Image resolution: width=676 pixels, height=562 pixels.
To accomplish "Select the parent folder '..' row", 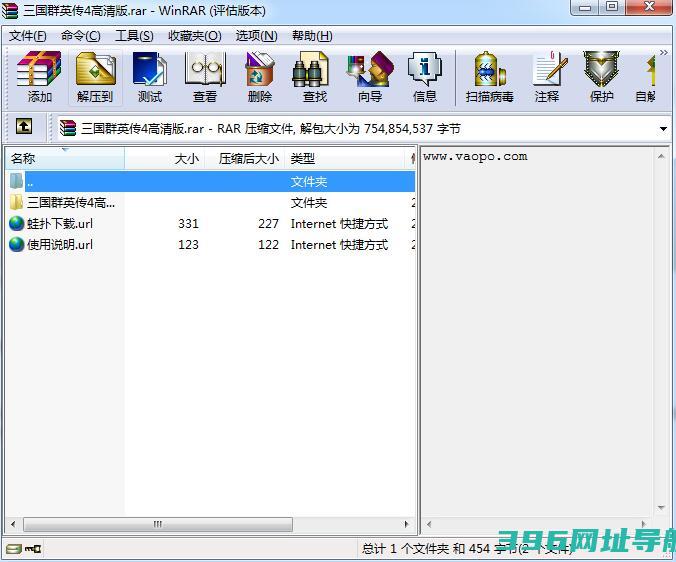I will click(x=211, y=181).
